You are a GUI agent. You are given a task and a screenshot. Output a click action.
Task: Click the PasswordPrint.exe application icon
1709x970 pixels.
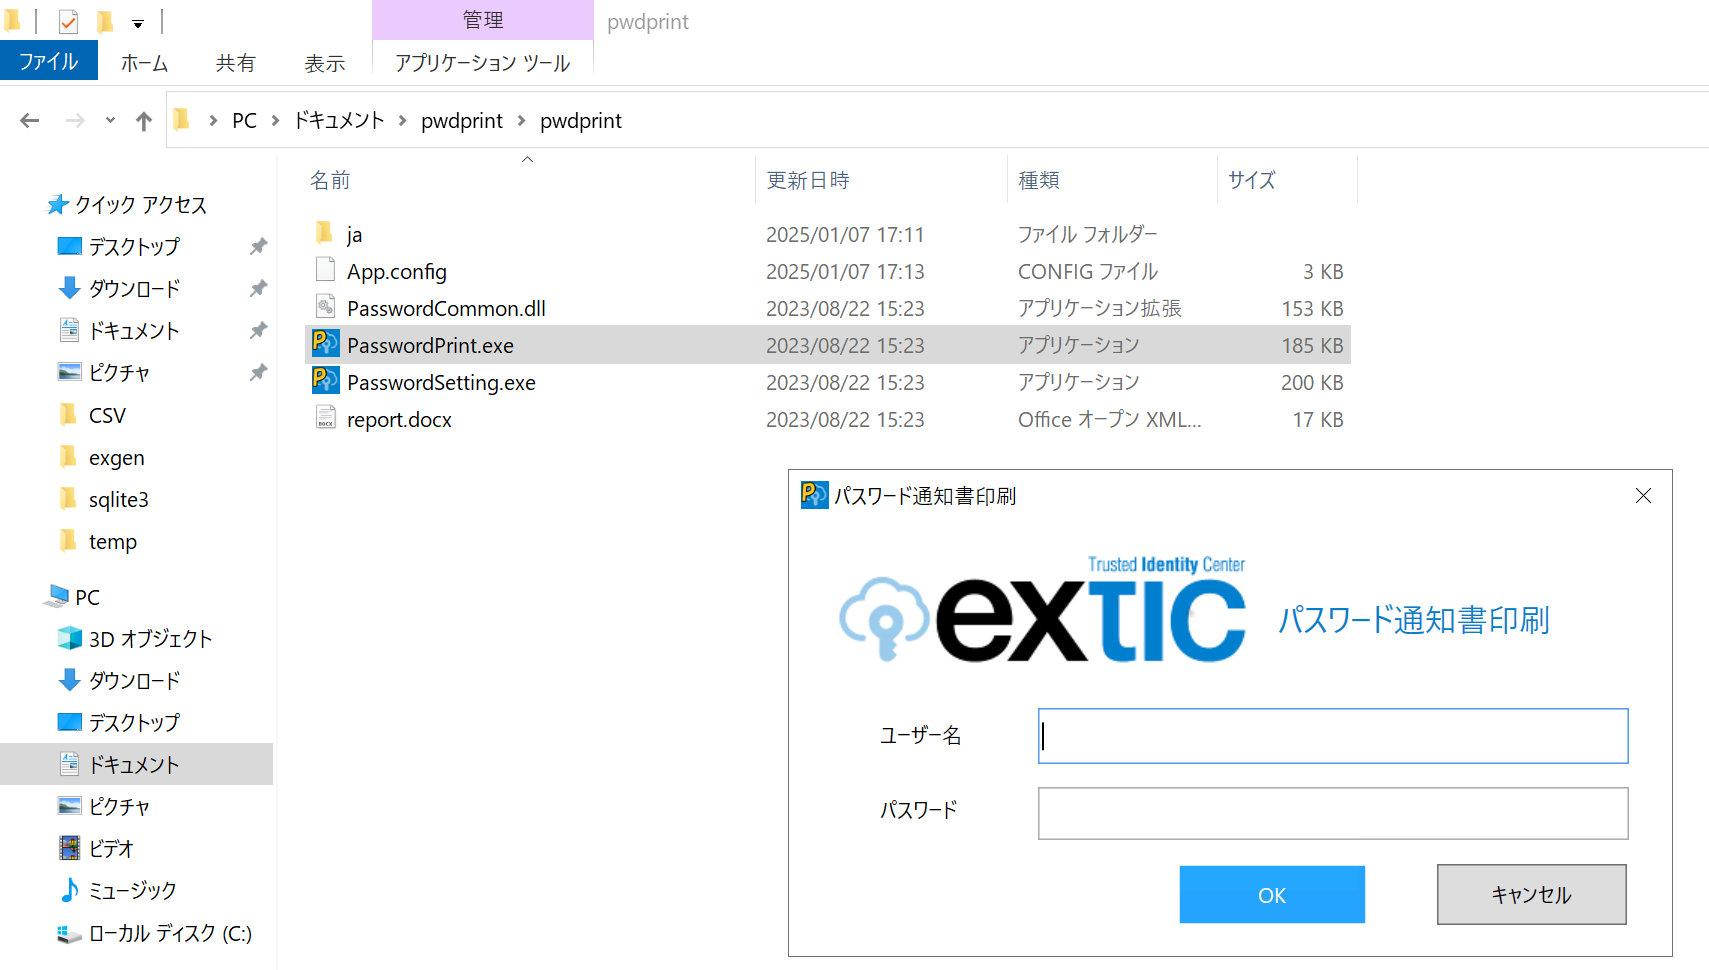(x=325, y=344)
